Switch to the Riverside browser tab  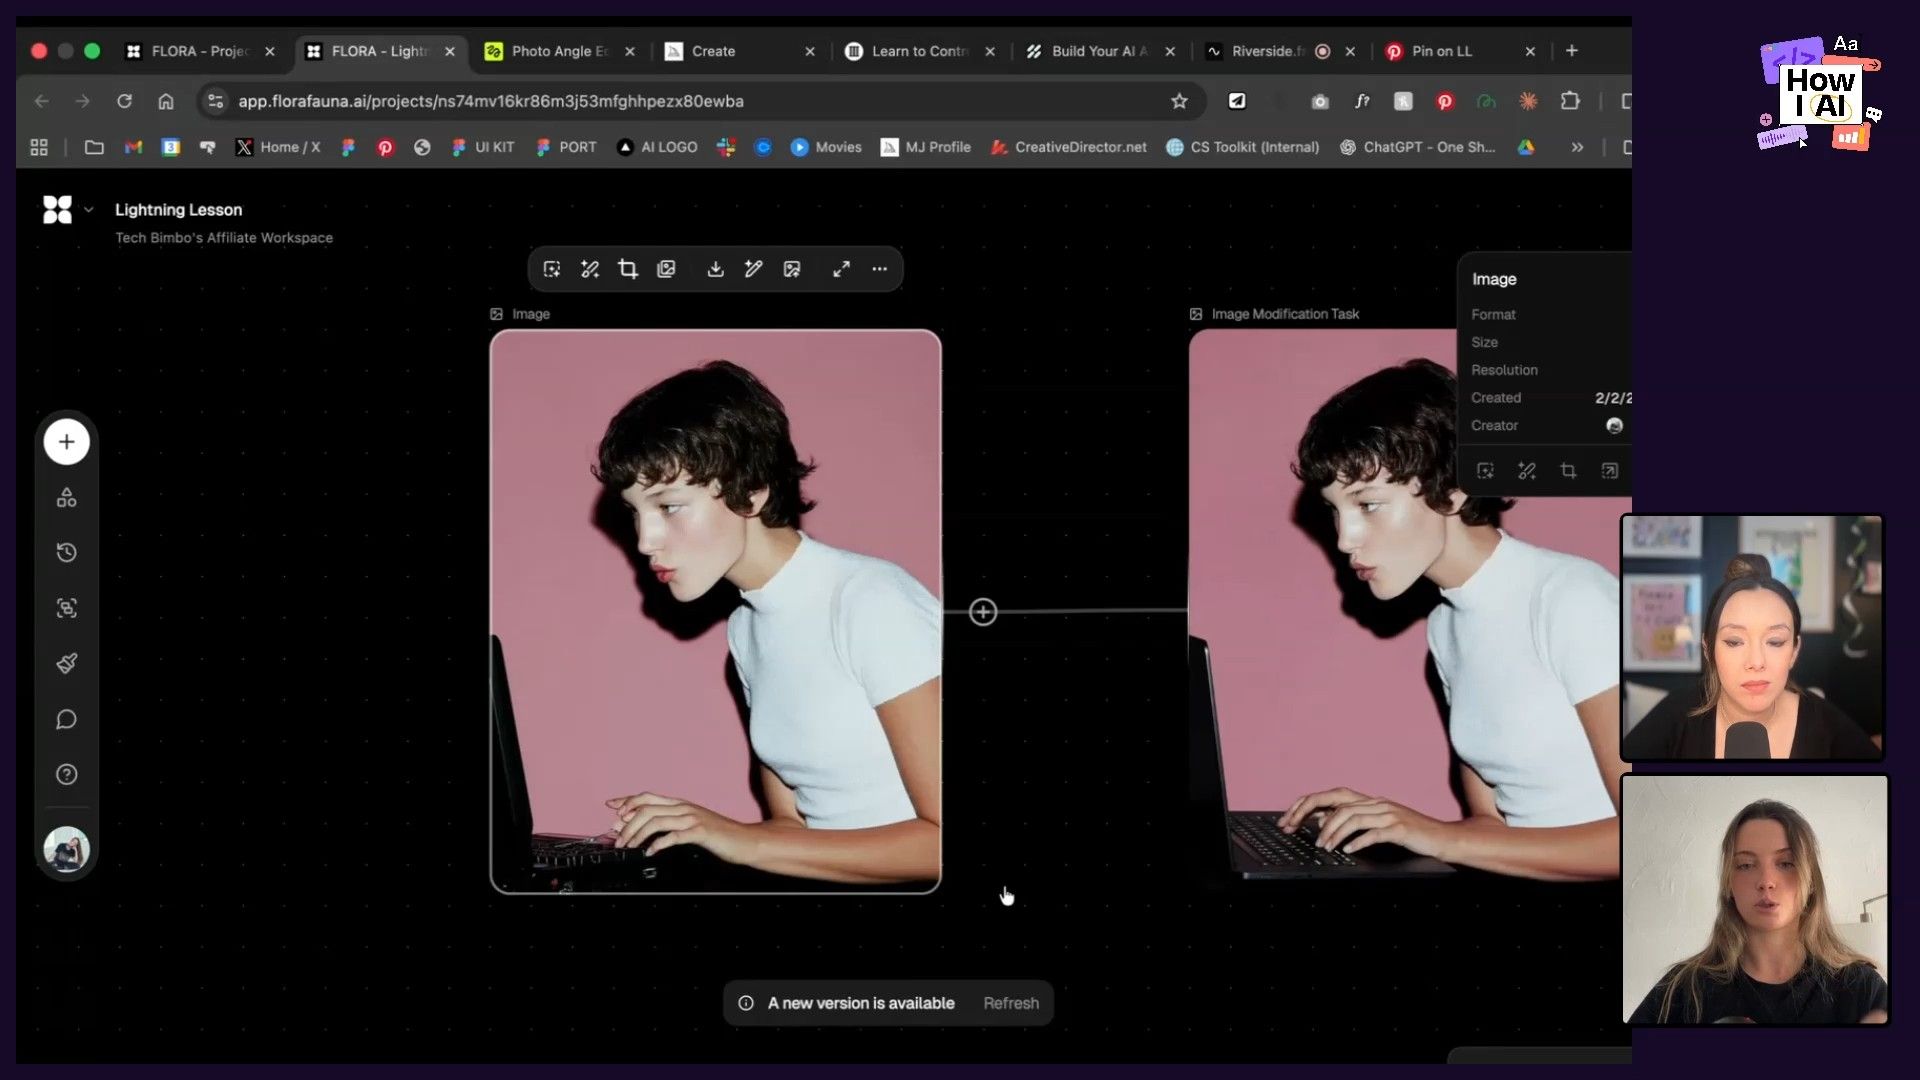coord(1268,51)
